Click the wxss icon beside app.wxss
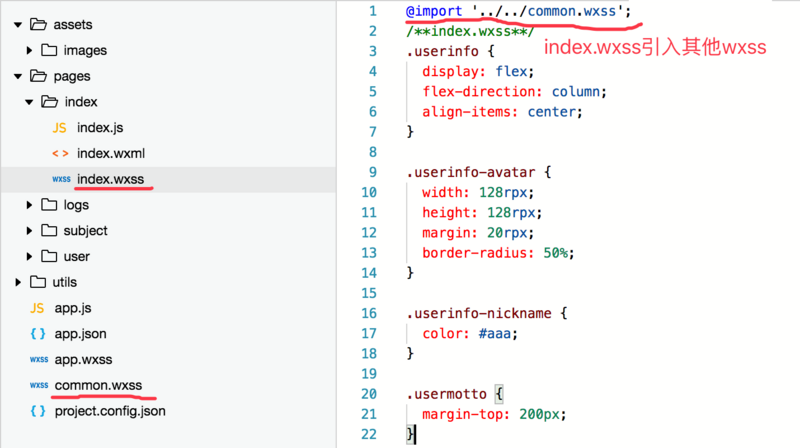The height and width of the screenshot is (448, 800). click(x=39, y=360)
